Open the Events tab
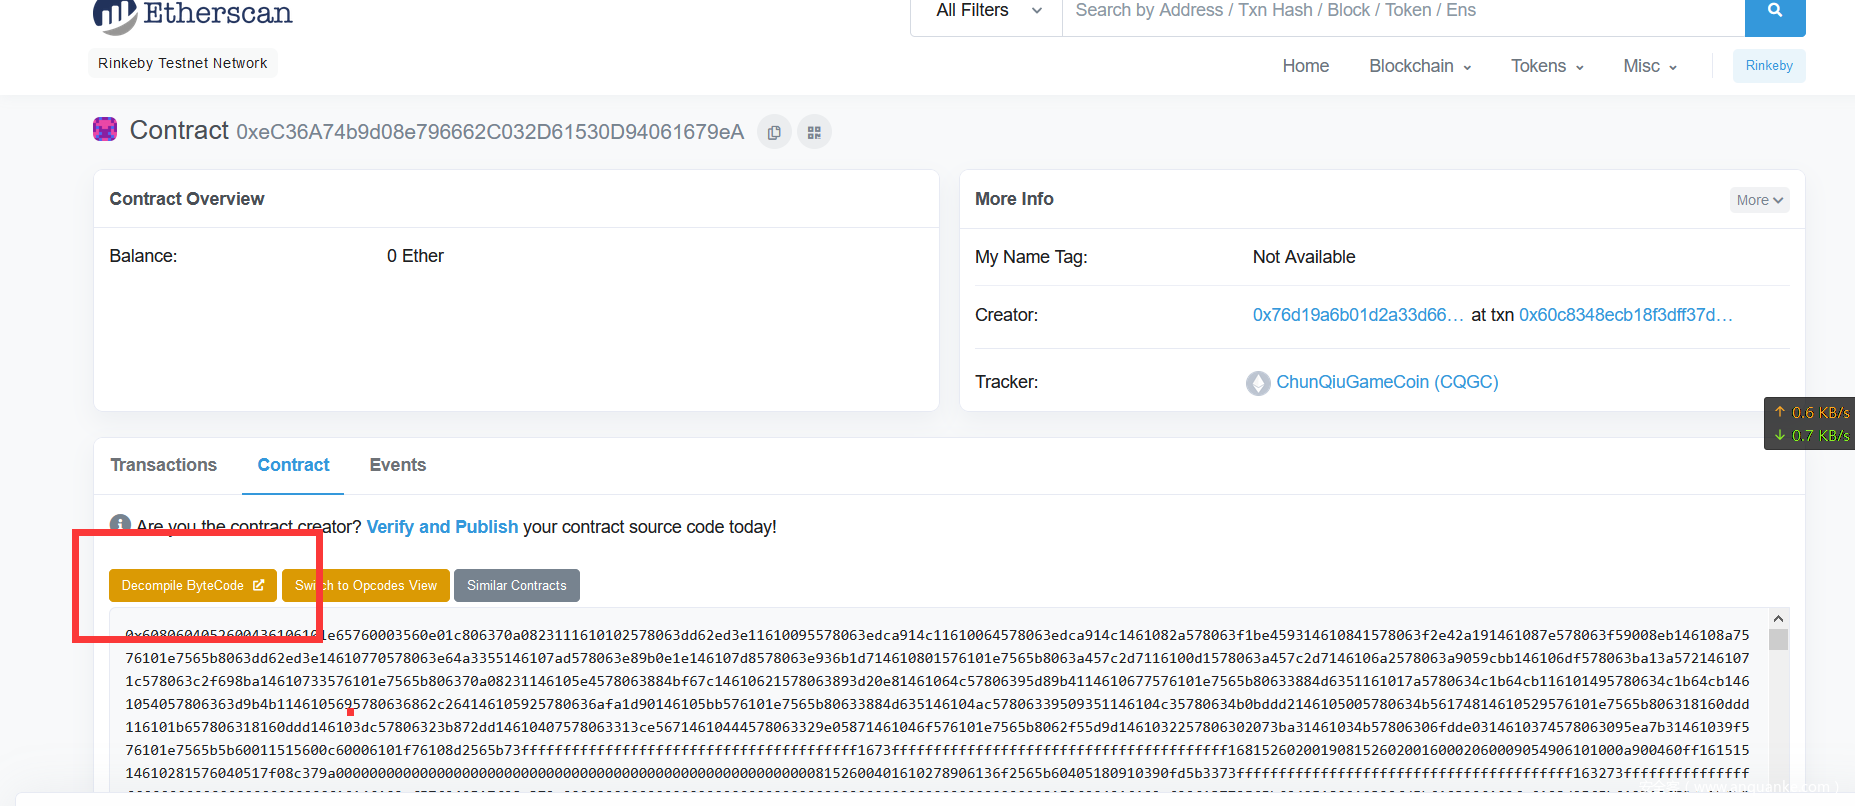This screenshot has width=1855, height=806. pos(398,465)
